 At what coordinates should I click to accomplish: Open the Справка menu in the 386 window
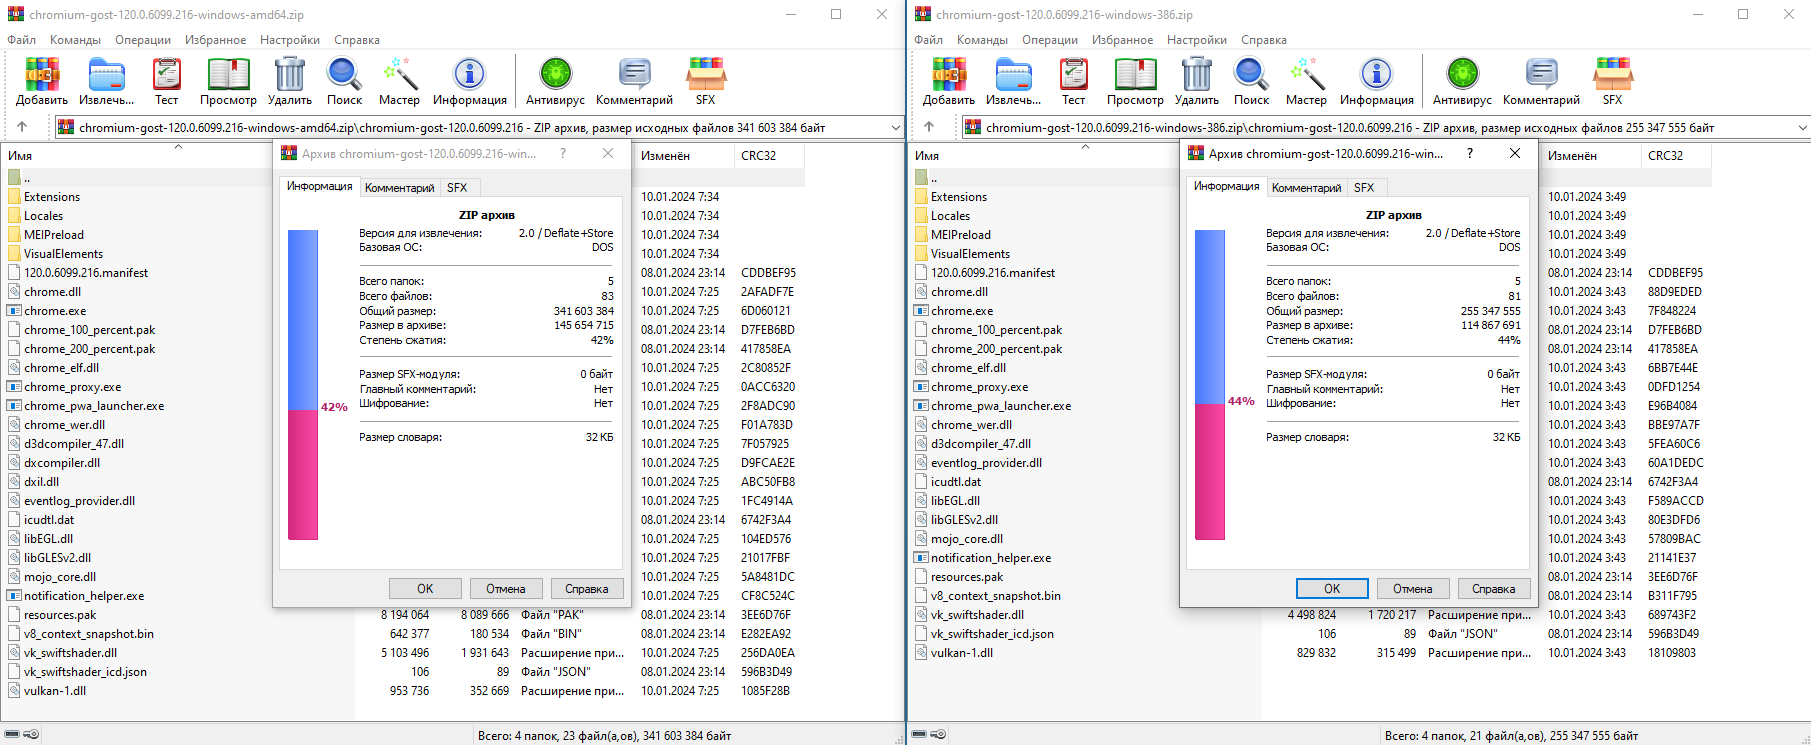[1264, 40]
